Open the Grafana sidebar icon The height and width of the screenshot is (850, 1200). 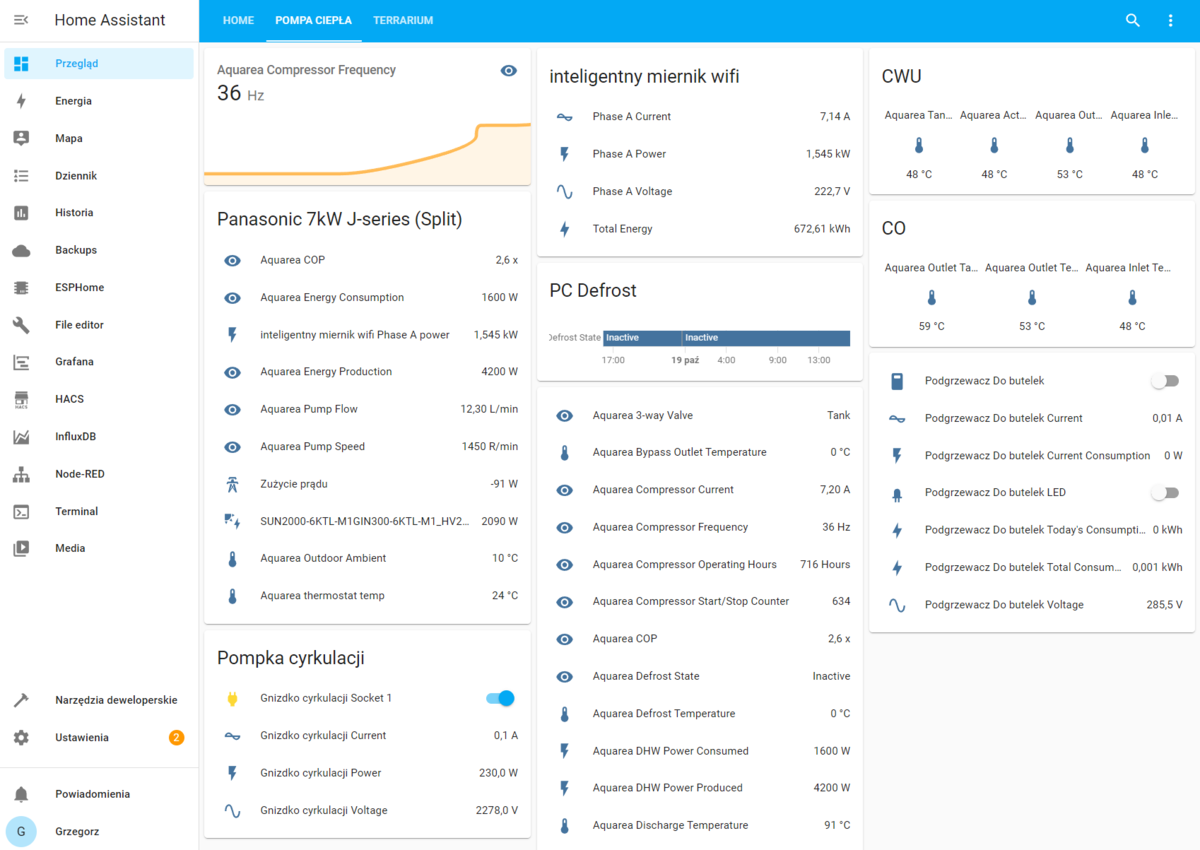coord(21,362)
